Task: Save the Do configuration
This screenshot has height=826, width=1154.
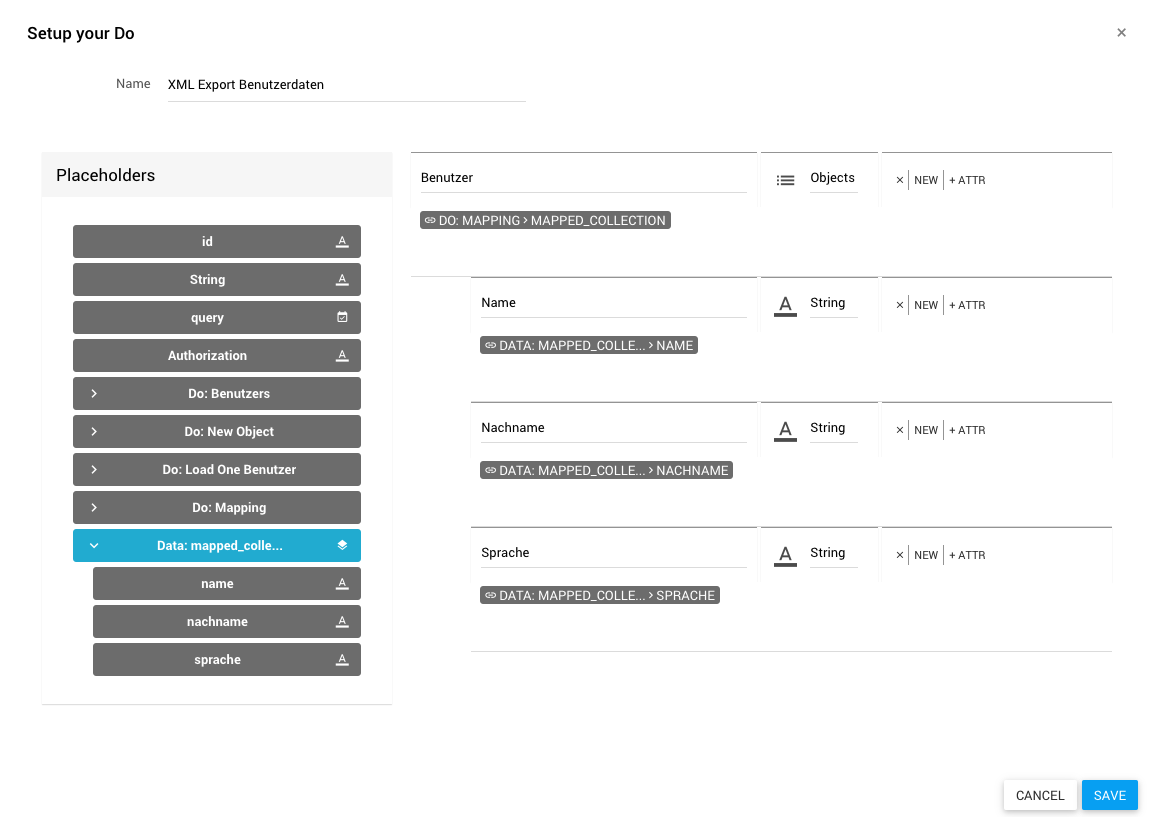Action: coord(1109,795)
